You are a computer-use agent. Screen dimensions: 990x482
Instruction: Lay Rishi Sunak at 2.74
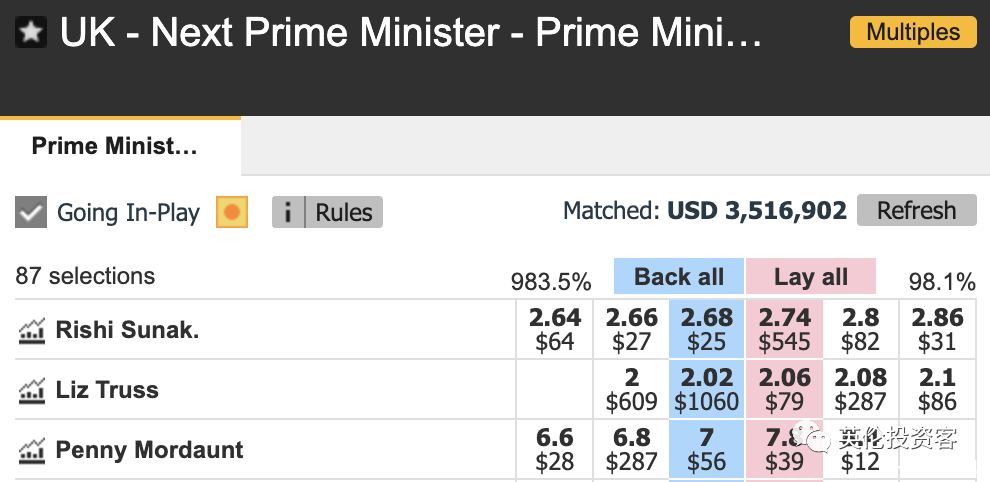(x=784, y=329)
